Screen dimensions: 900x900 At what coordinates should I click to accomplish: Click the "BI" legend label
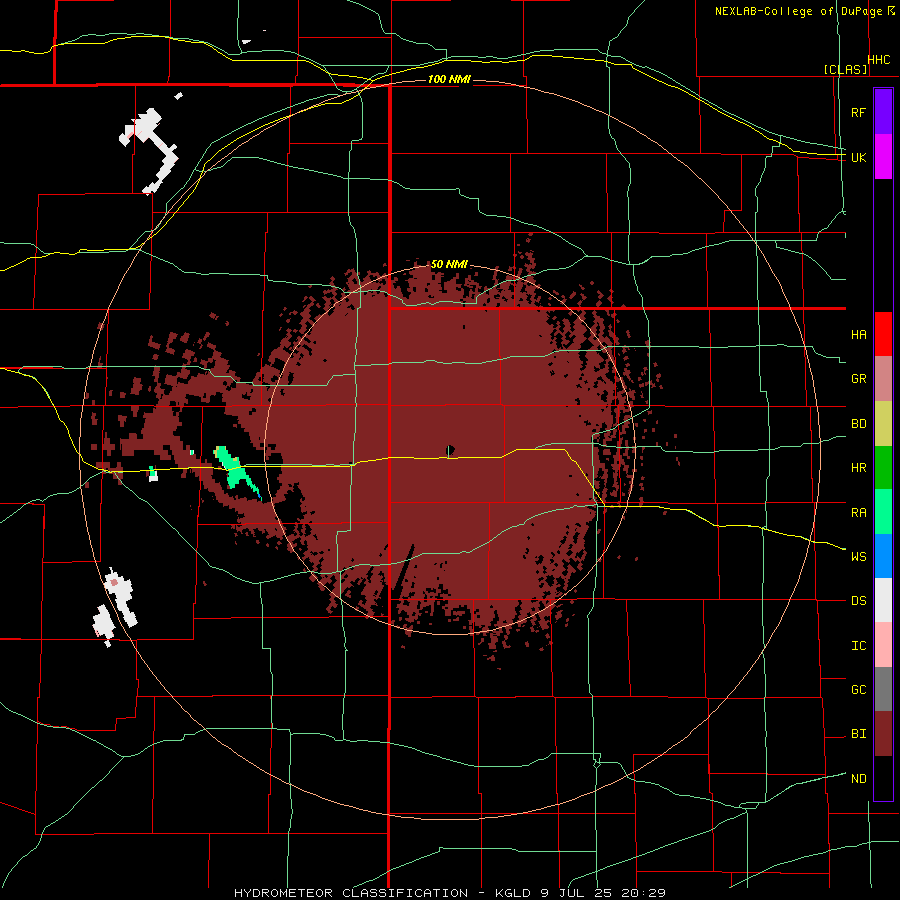point(859,734)
